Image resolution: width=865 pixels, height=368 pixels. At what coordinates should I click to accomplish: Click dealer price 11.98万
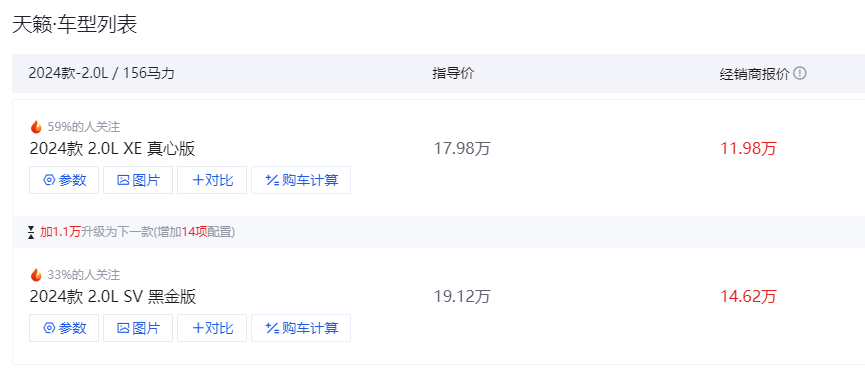(x=748, y=149)
